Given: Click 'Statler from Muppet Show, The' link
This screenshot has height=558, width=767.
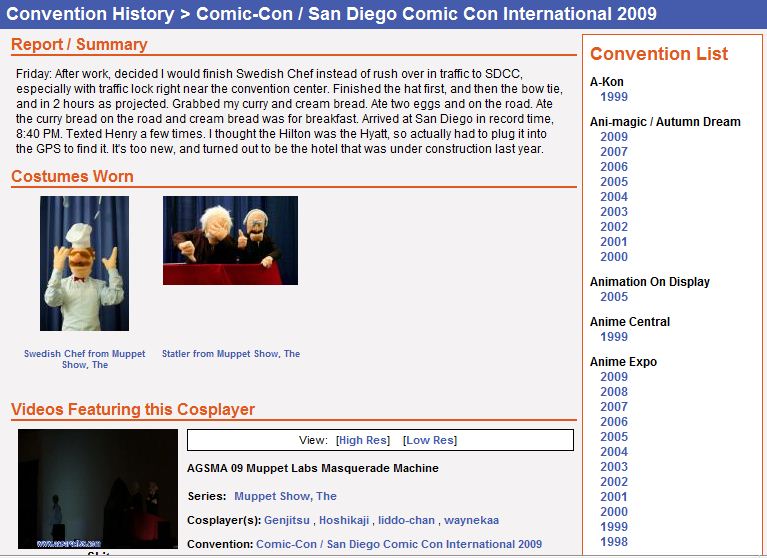Looking at the screenshot, I should click(x=231, y=354).
